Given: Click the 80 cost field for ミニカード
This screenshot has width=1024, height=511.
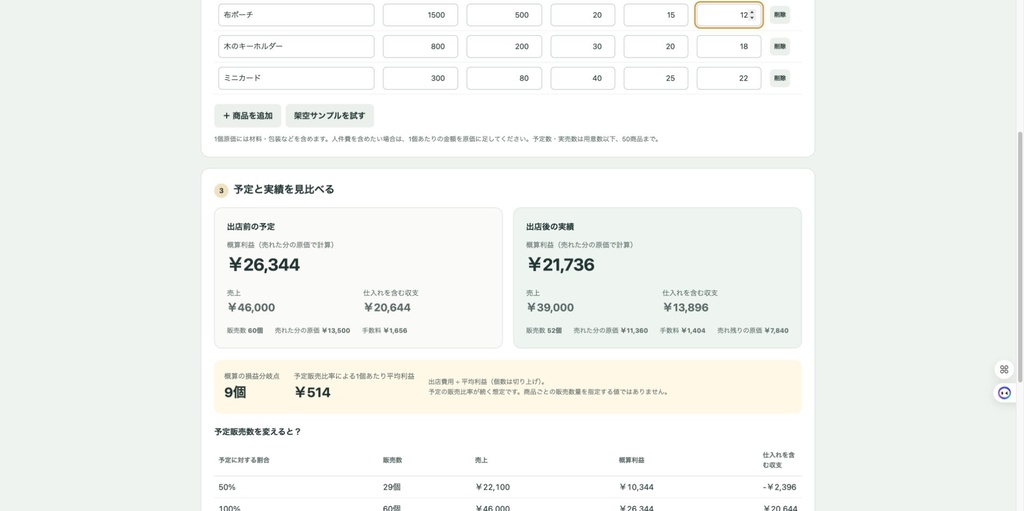Looking at the screenshot, I should (x=504, y=78).
